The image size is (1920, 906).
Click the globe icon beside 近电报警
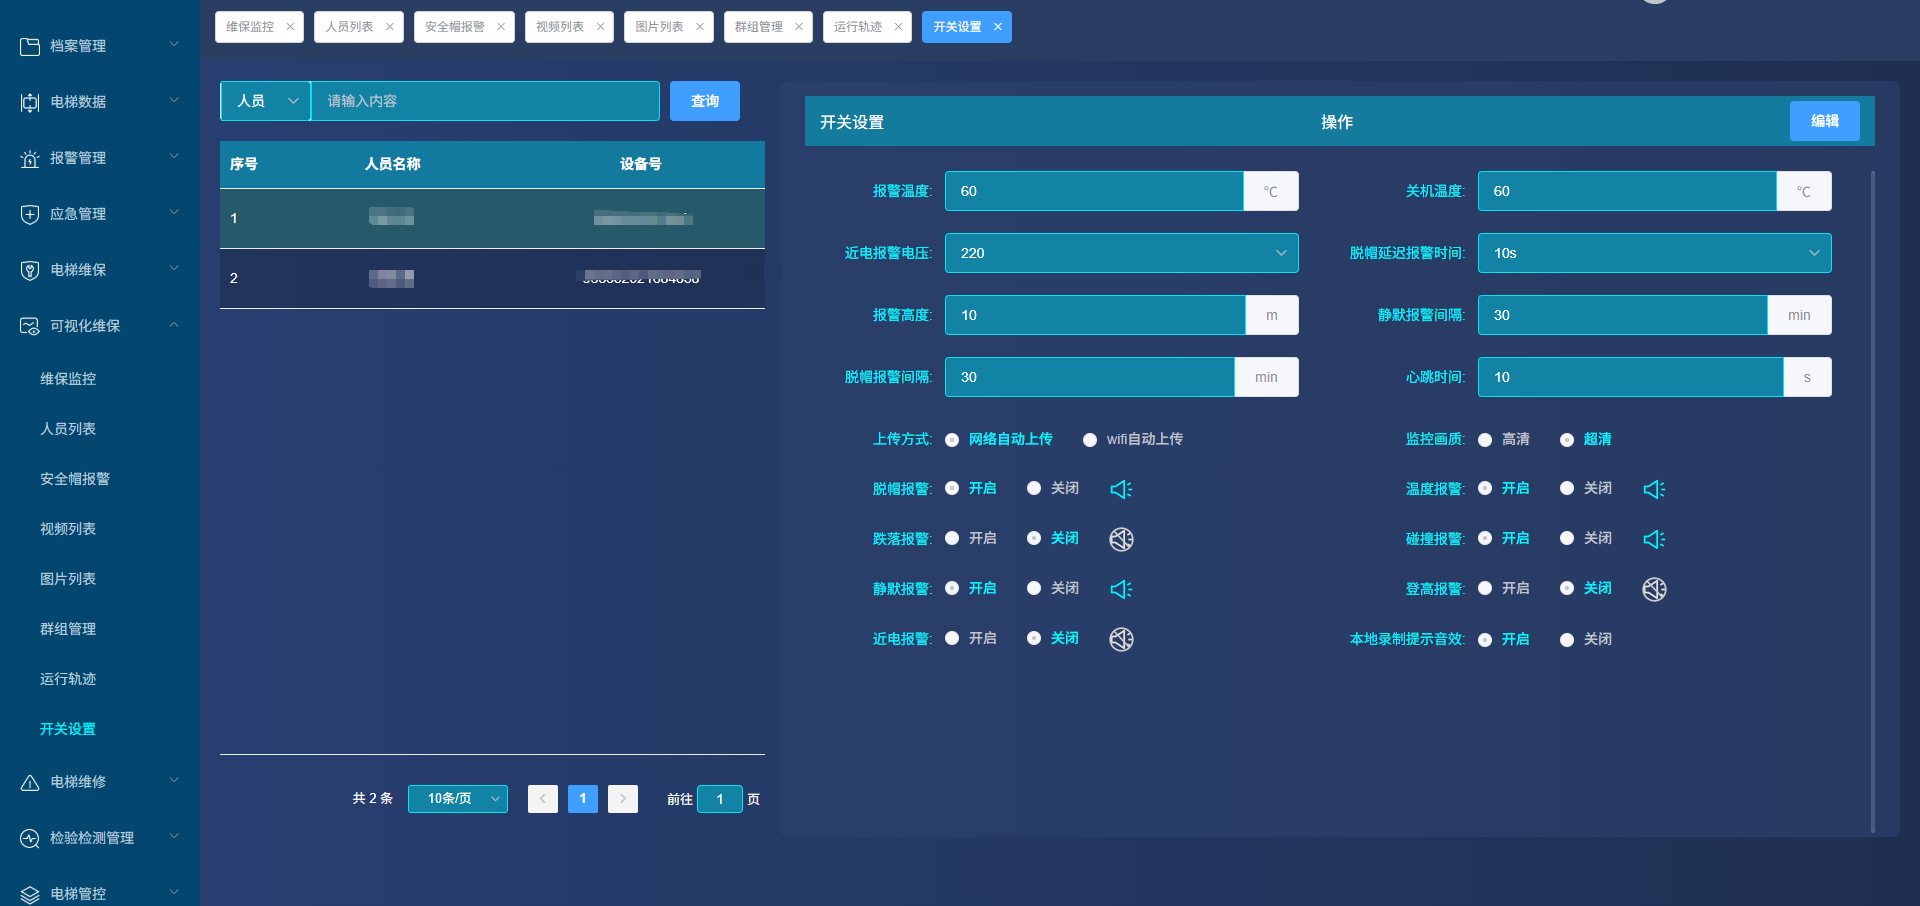[1121, 639]
